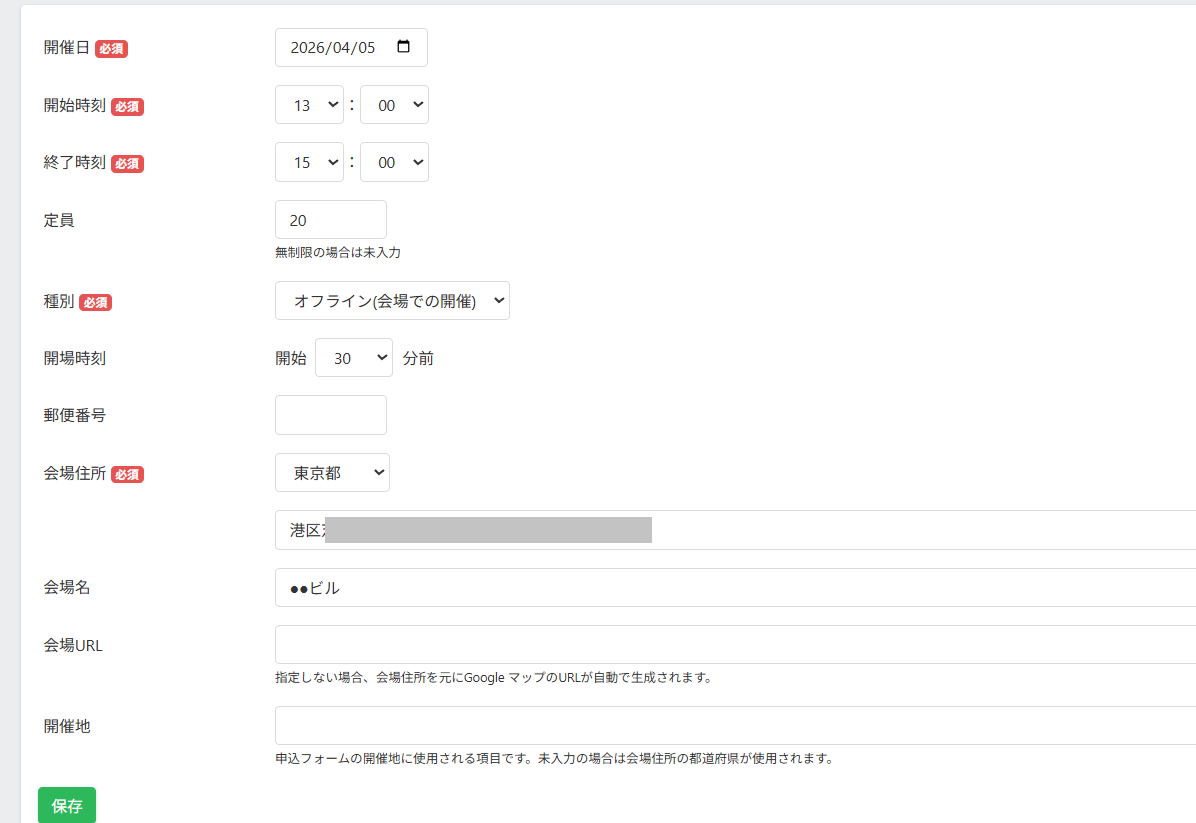The width and height of the screenshot is (1196, 823).
Task: Open the 開始時刻 minute dropdown
Action: coord(394,105)
